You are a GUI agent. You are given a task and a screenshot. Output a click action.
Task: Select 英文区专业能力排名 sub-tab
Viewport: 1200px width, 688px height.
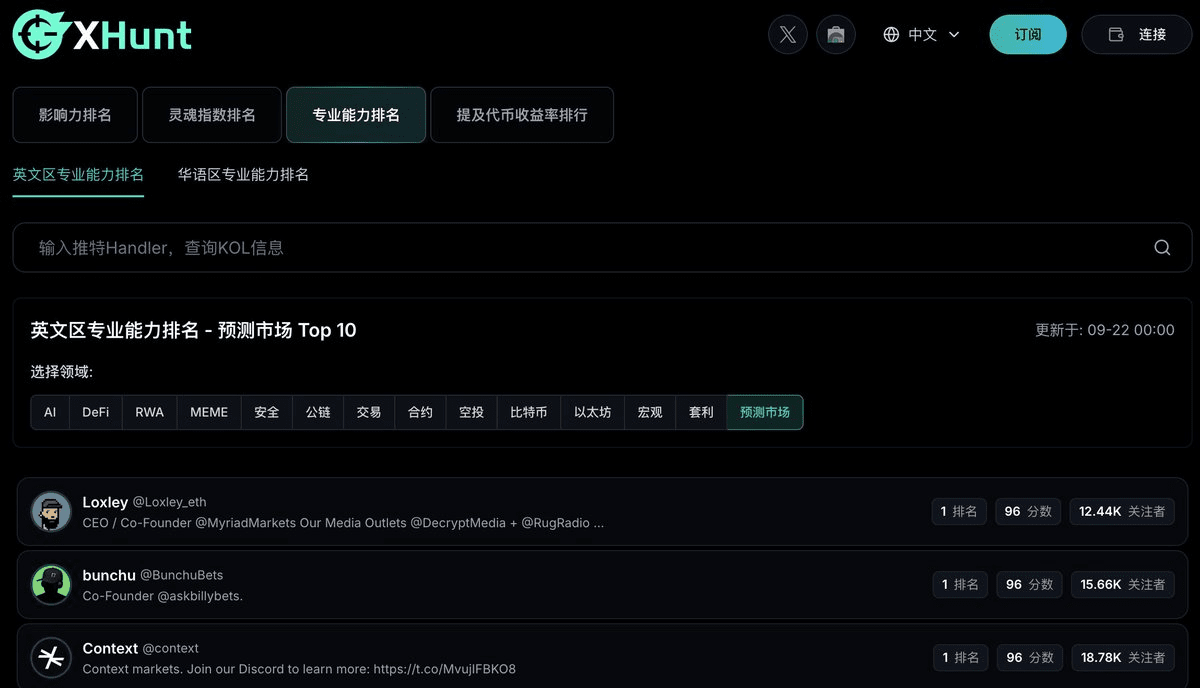click(78, 175)
